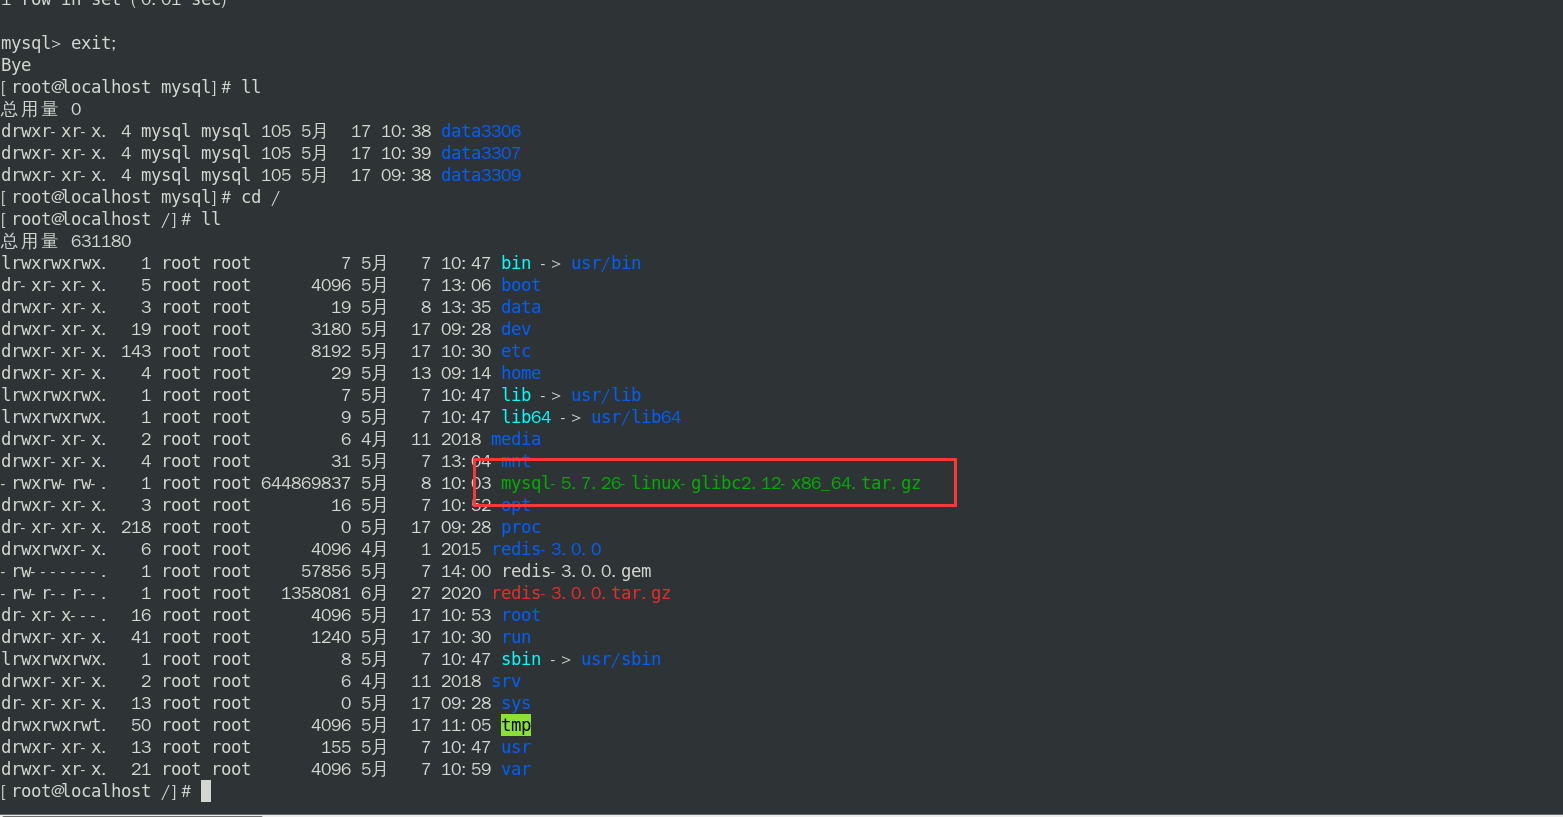
Task: Click the etc directory name
Action: [x=516, y=351]
